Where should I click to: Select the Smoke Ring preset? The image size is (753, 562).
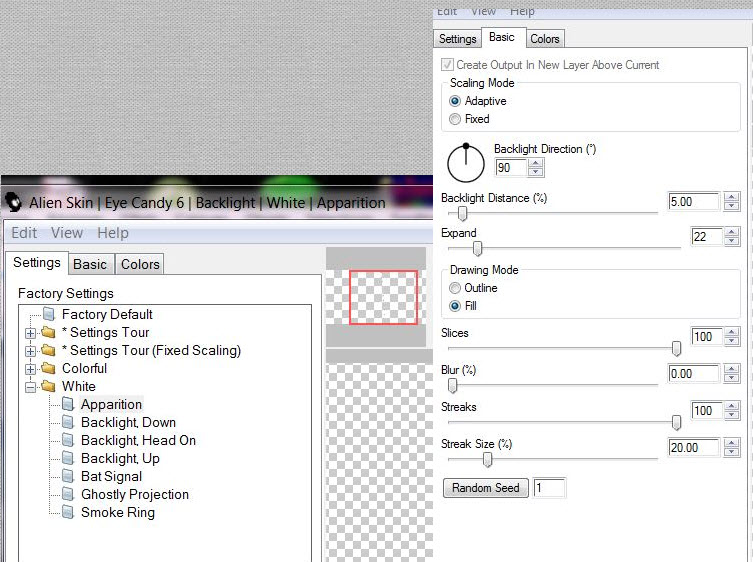118,512
